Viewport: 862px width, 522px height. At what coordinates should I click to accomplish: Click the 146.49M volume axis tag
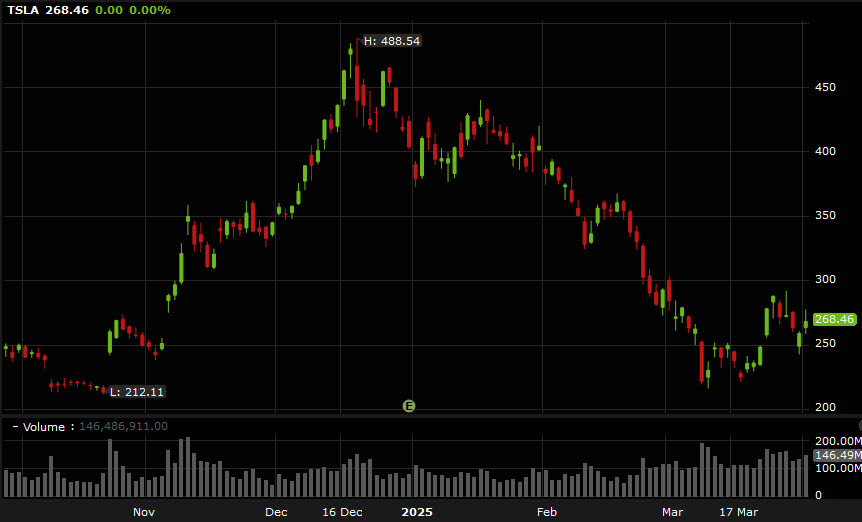[x=837, y=455]
